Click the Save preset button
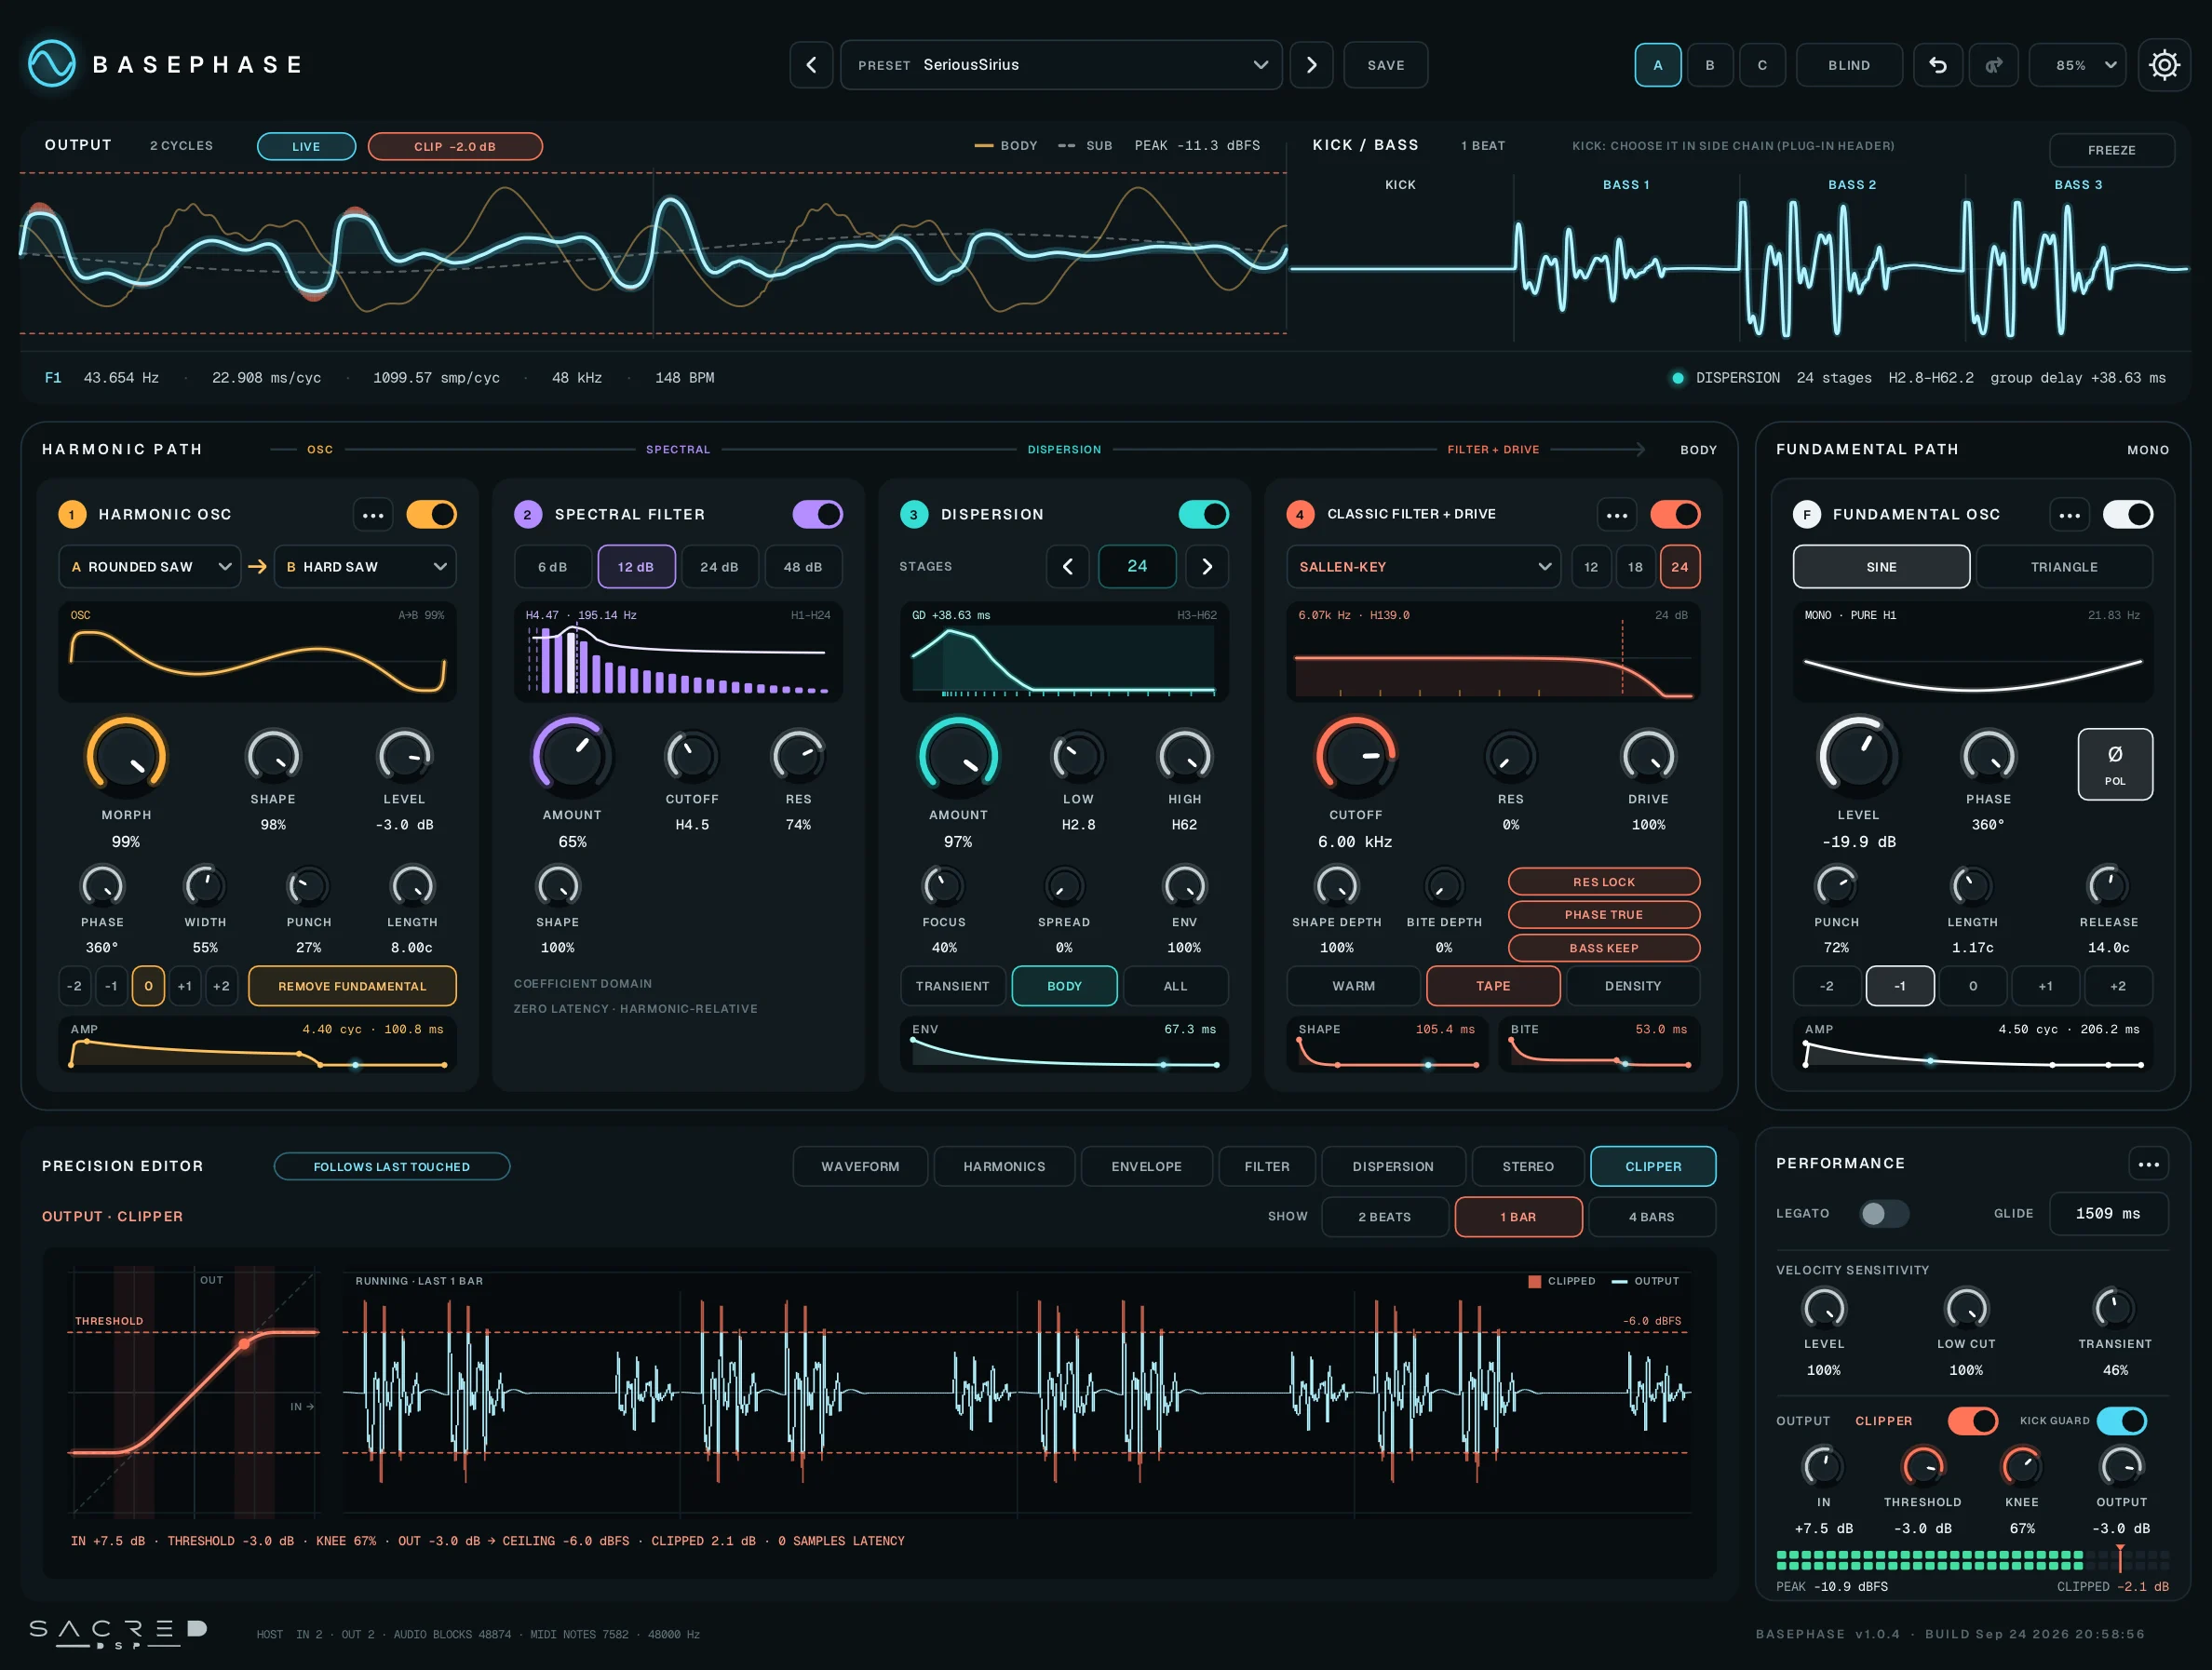This screenshot has height=1670, width=2212. (1385, 65)
